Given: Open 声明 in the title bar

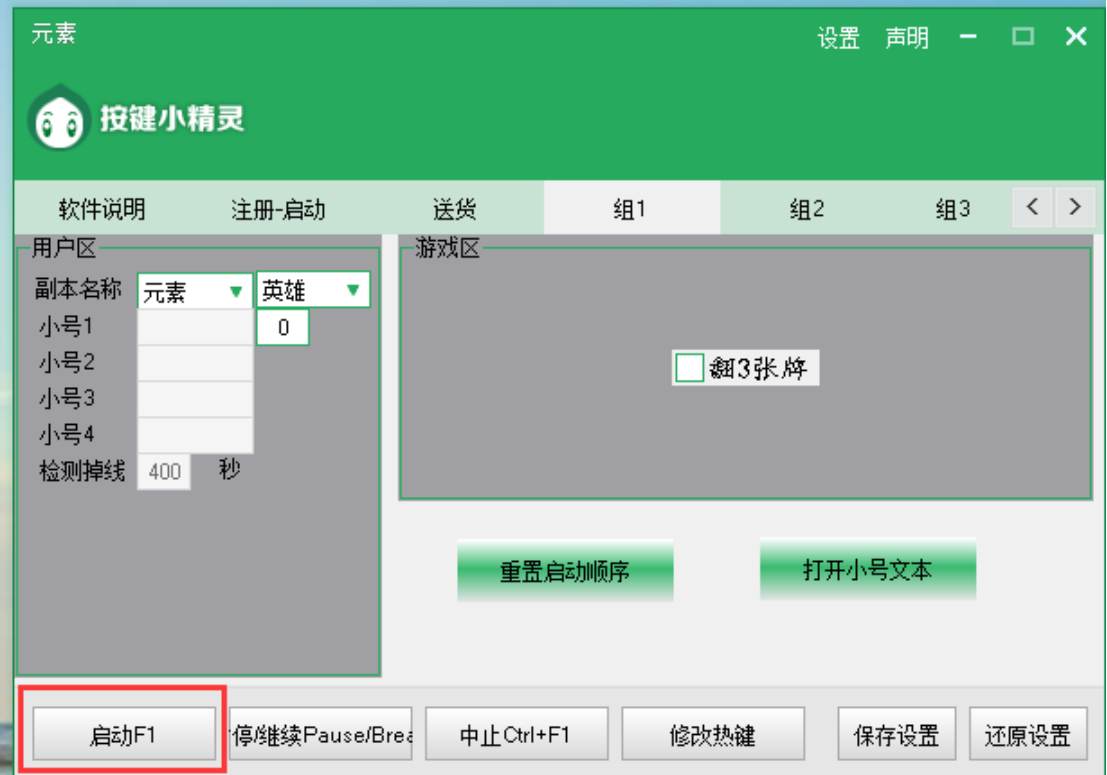Looking at the screenshot, I should coord(906,38).
